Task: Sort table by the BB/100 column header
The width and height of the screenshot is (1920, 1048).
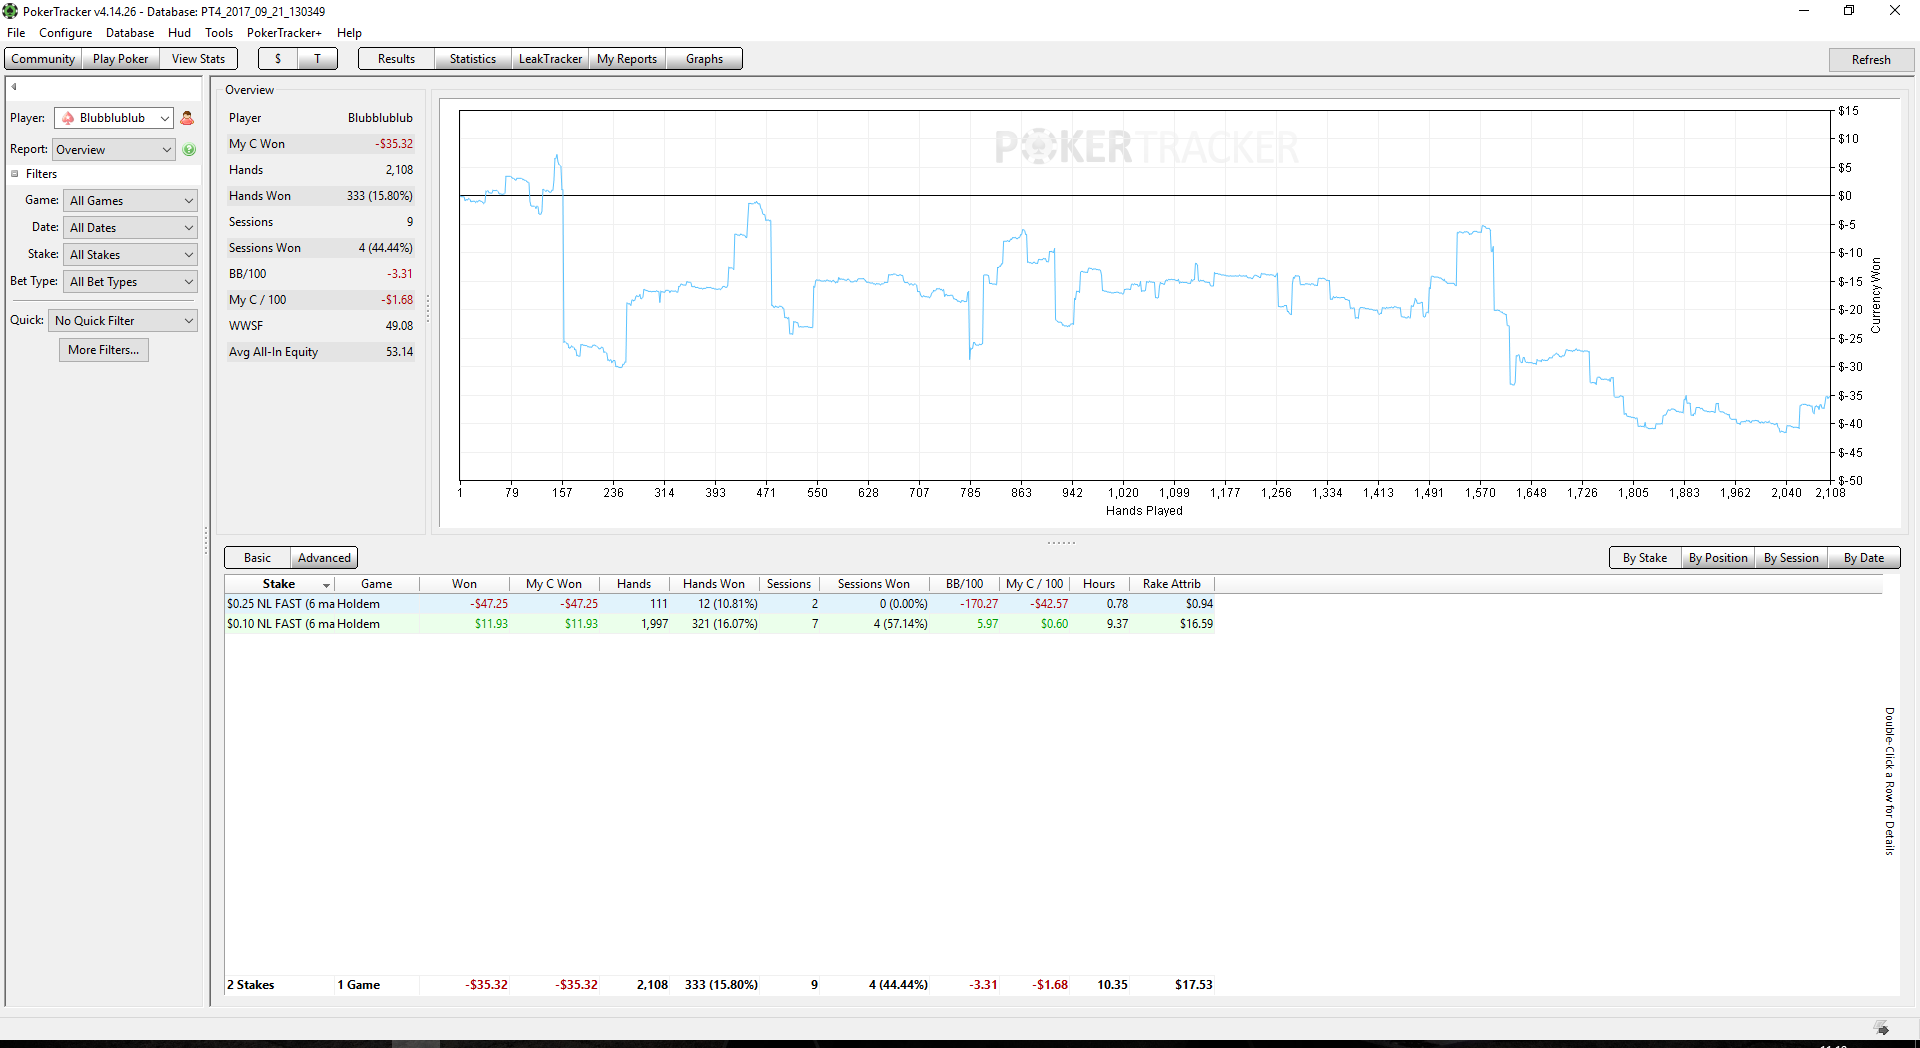Action: [965, 584]
